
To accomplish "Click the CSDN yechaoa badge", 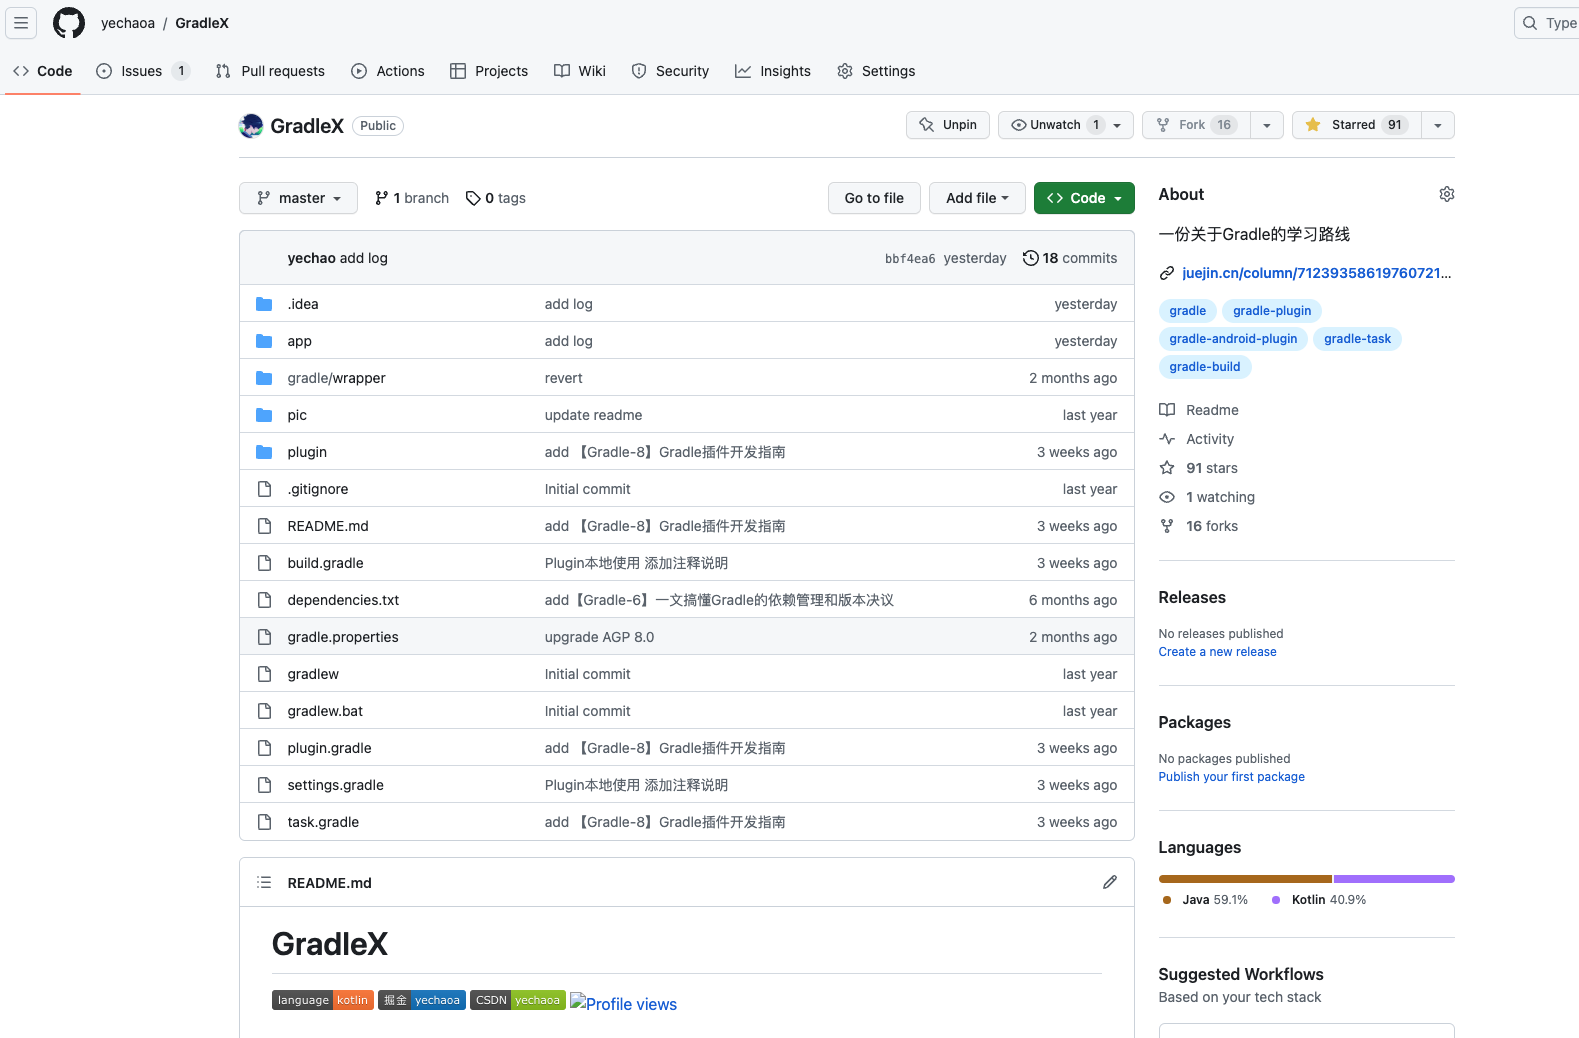I will tap(517, 1000).
